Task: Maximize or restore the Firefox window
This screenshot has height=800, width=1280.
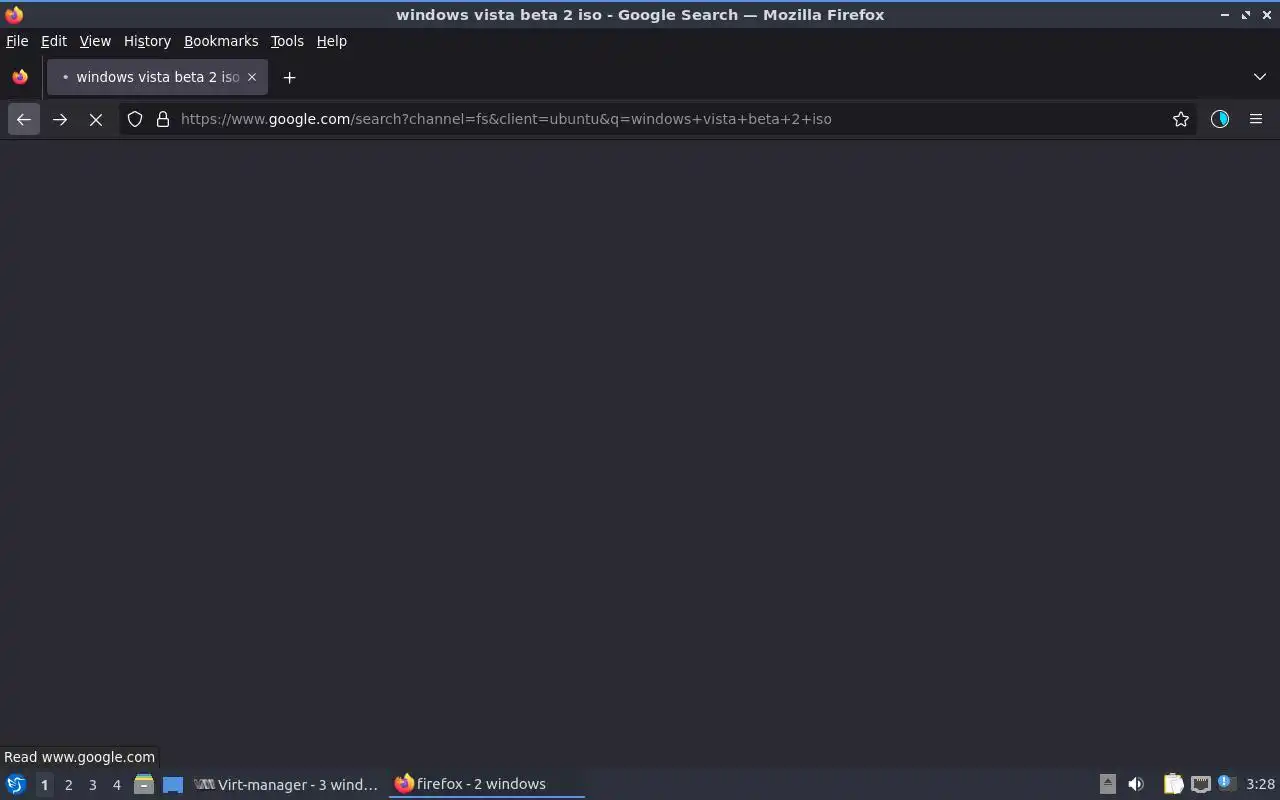Action: point(1246,15)
